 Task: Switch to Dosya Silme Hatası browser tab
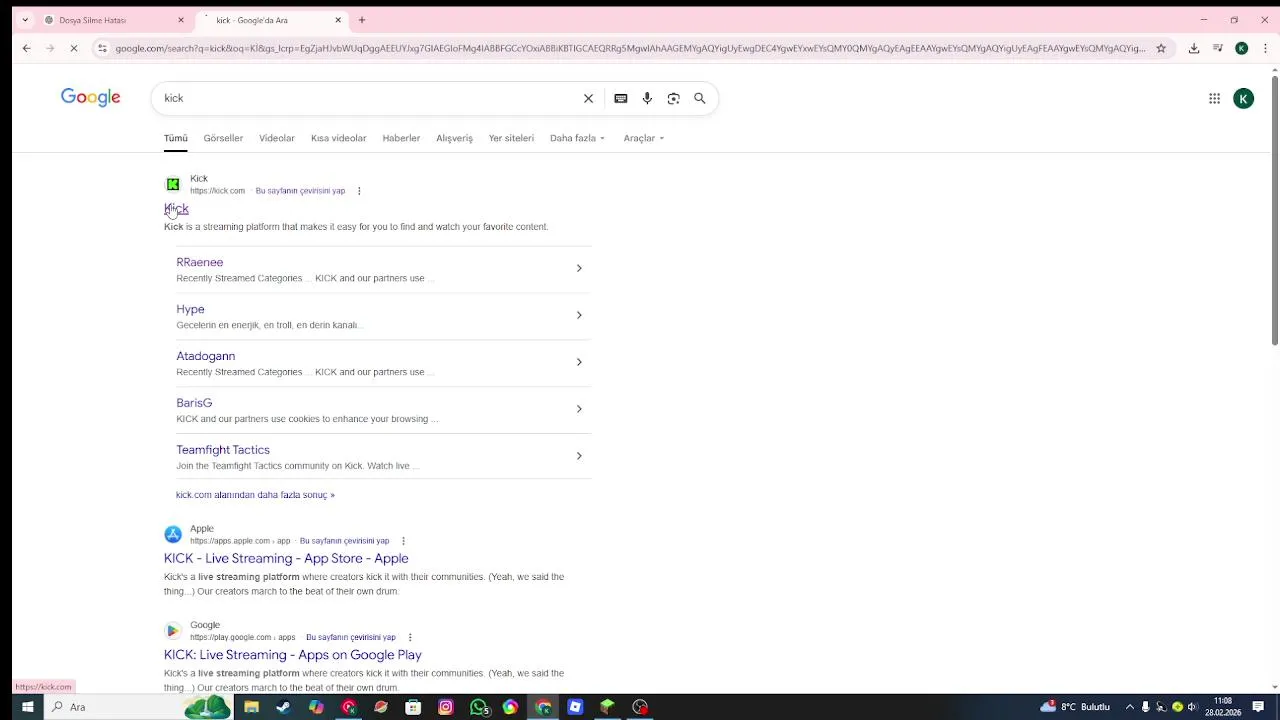(112, 20)
